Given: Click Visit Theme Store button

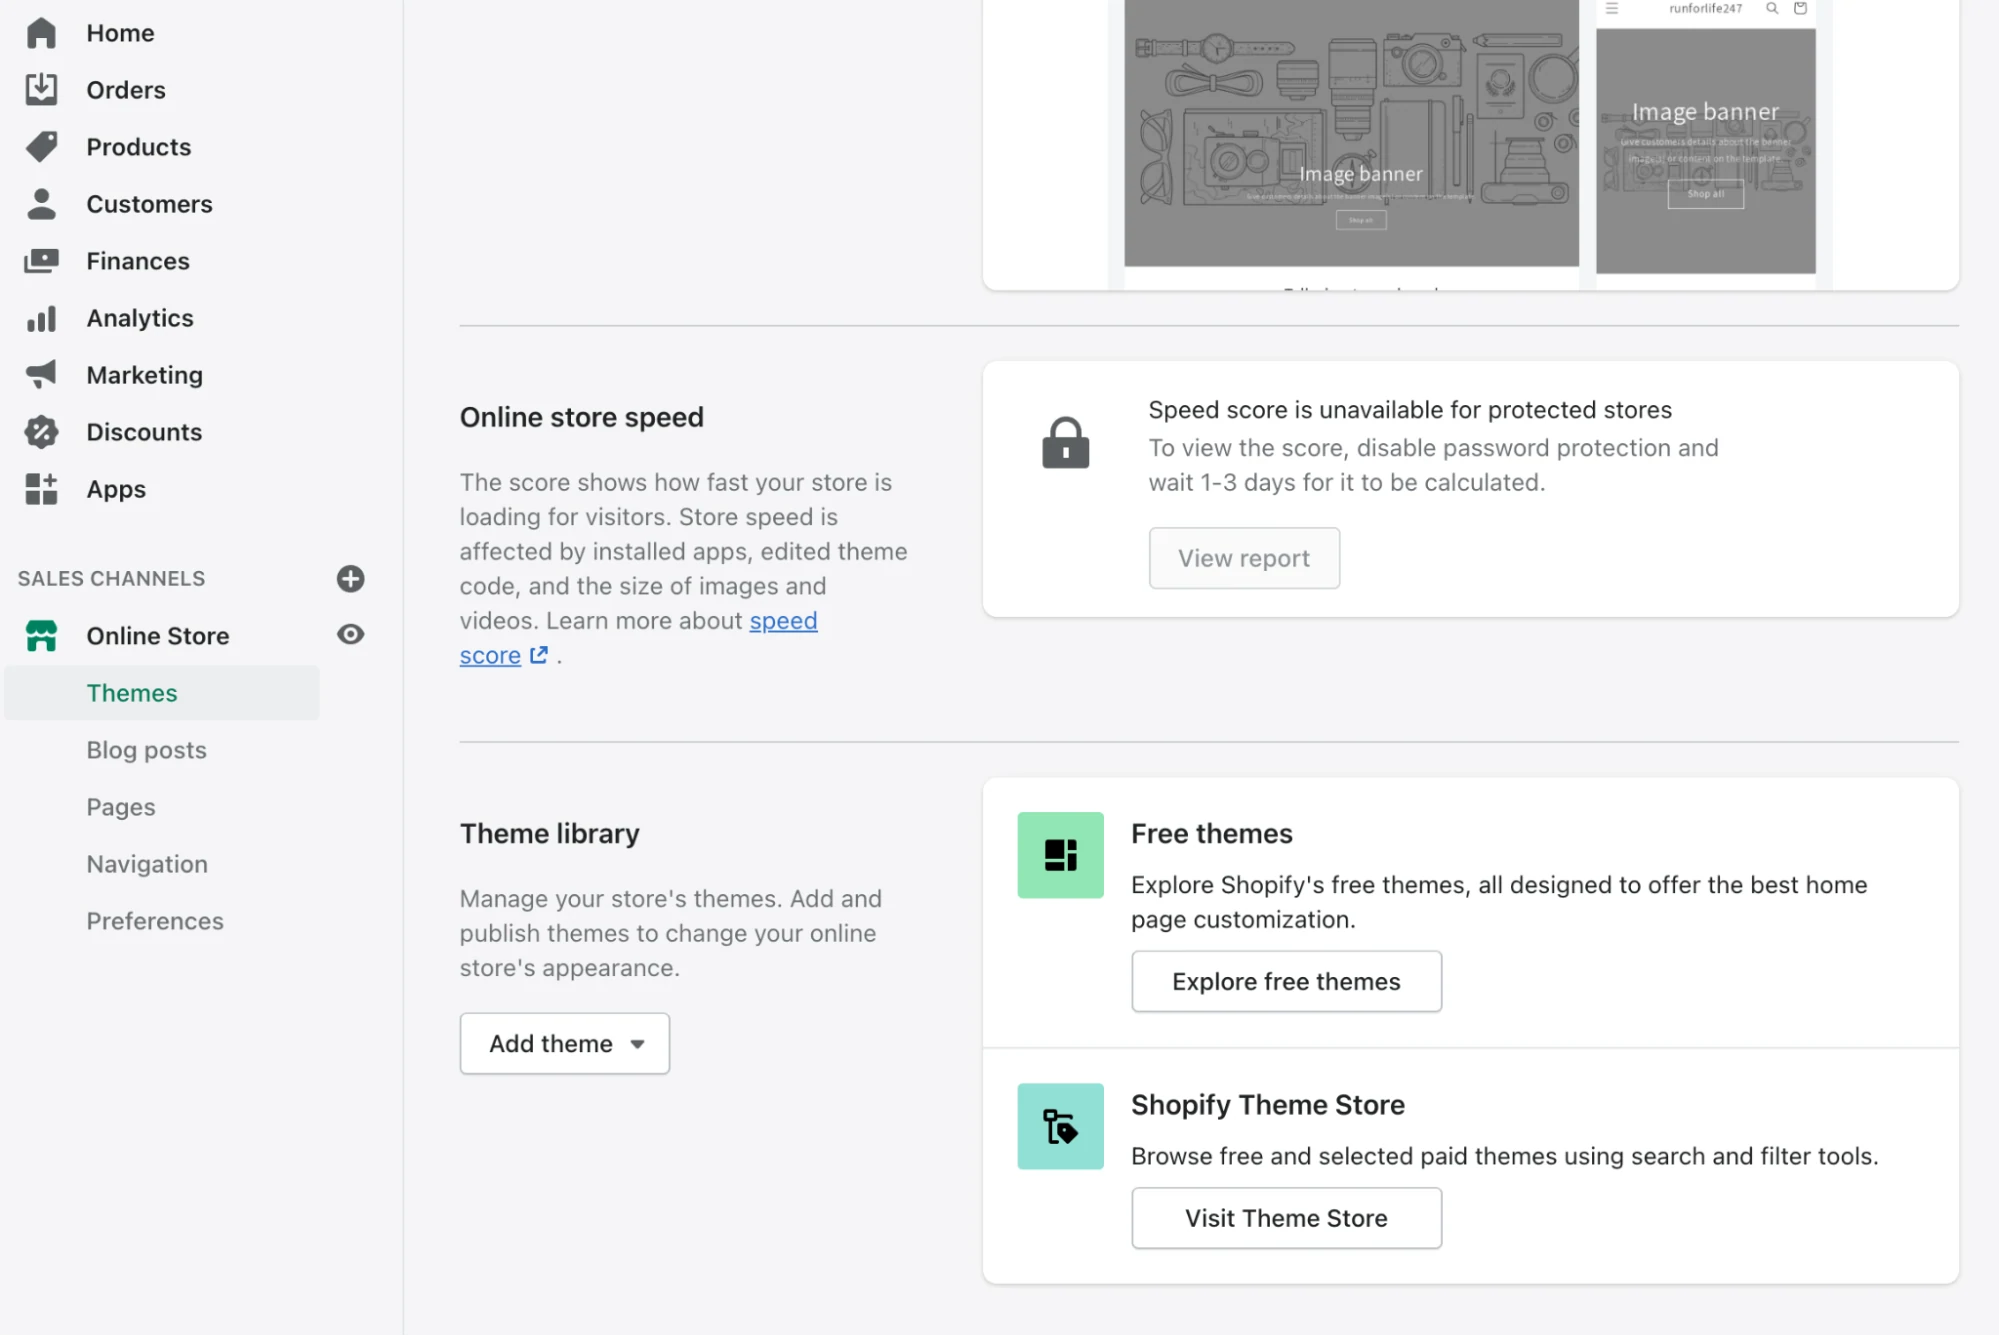Looking at the screenshot, I should (x=1286, y=1218).
